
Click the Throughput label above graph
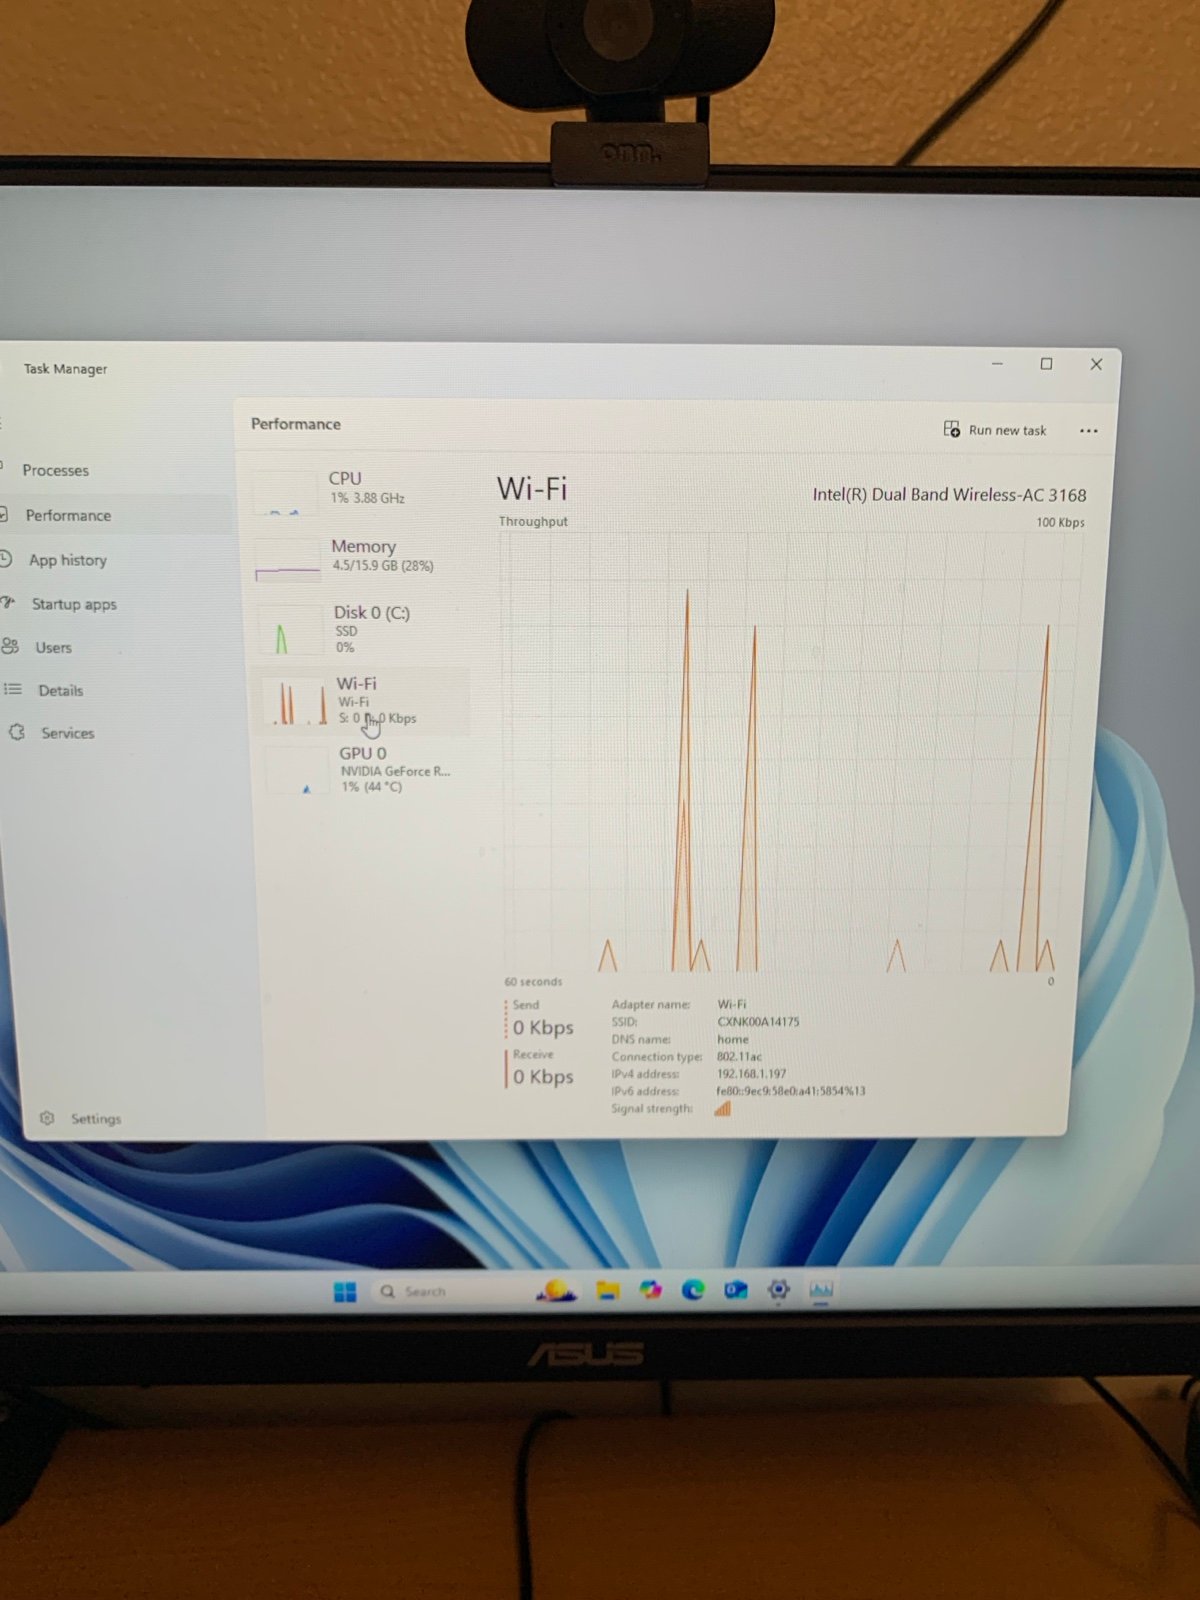point(533,521)
